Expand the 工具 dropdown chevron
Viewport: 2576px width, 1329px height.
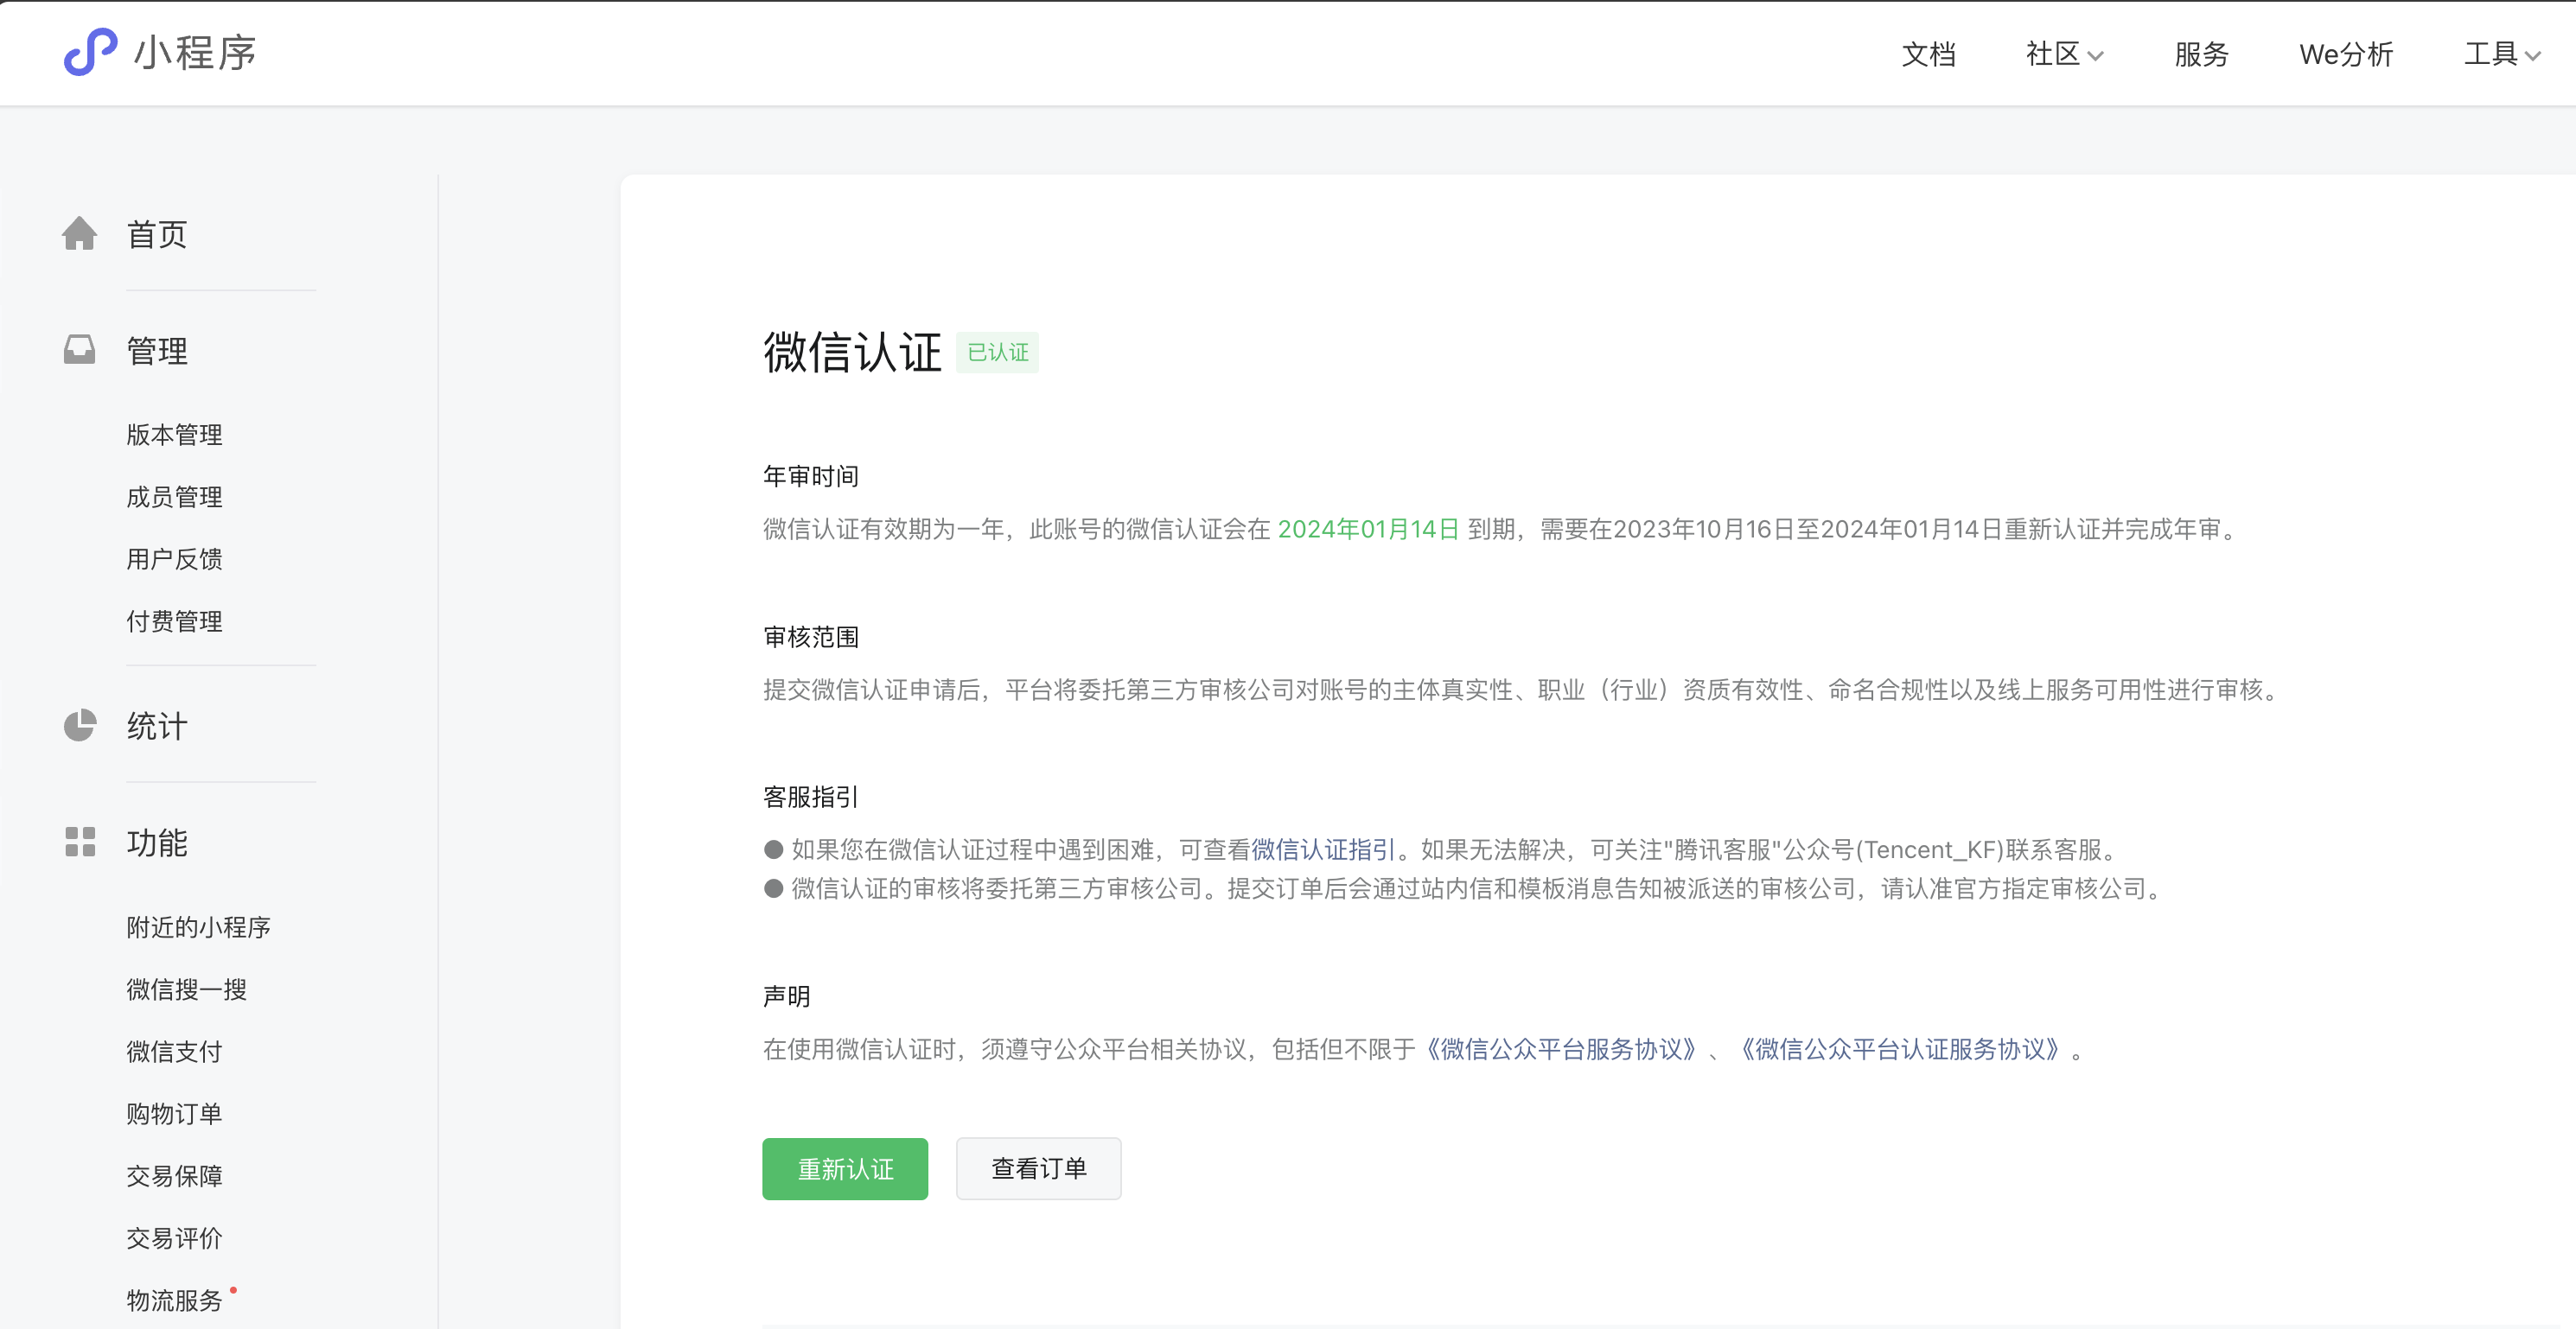coord(2533,56)
